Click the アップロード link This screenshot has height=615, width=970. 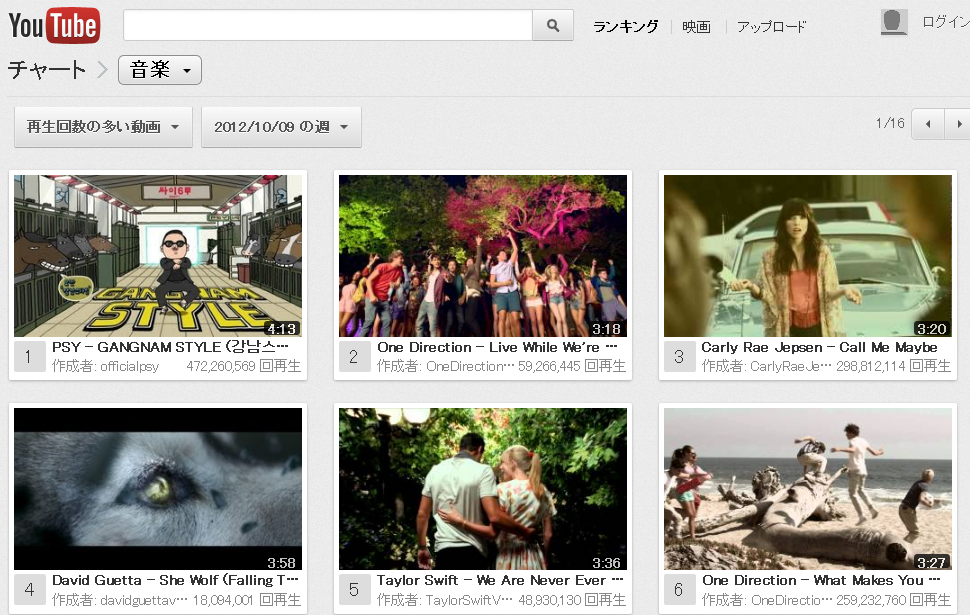coord(771,27)
